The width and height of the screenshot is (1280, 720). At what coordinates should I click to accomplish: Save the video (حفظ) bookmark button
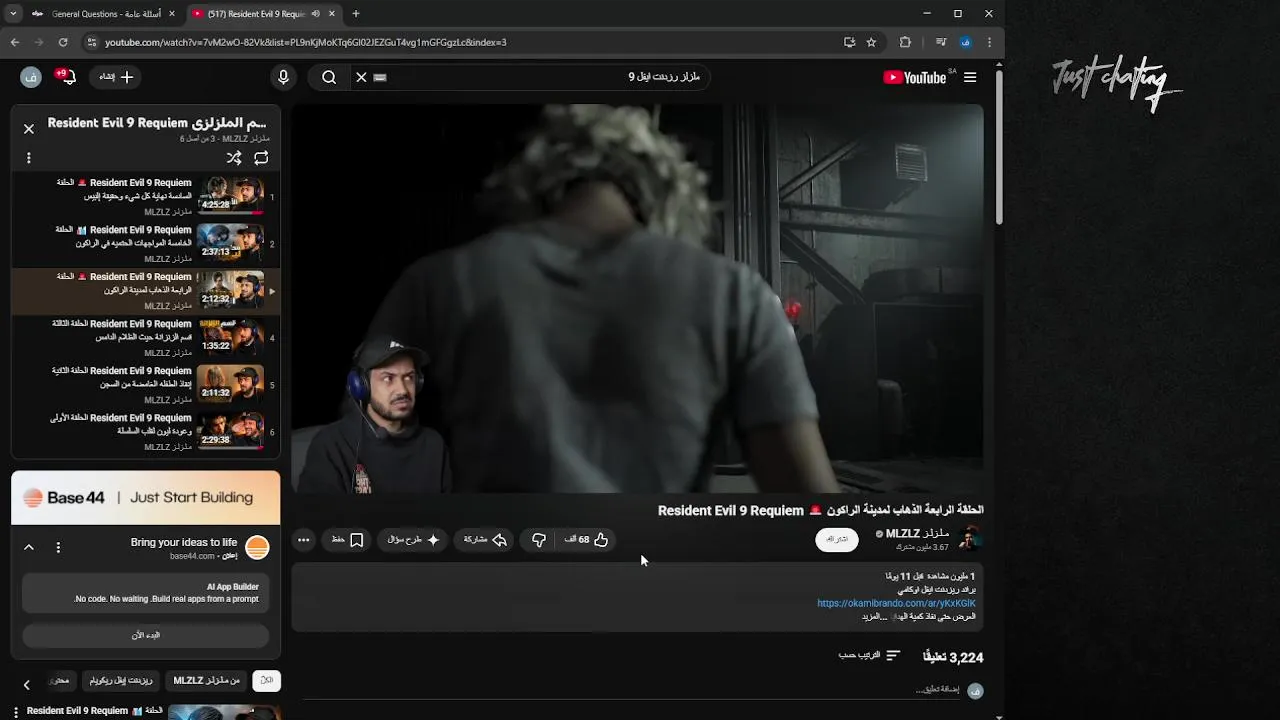(x=347, y=540)
